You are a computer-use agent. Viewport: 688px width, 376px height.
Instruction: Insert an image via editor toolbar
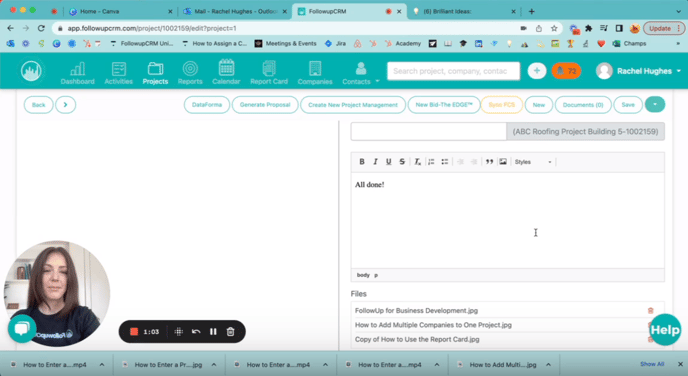(x=503, y=162)
